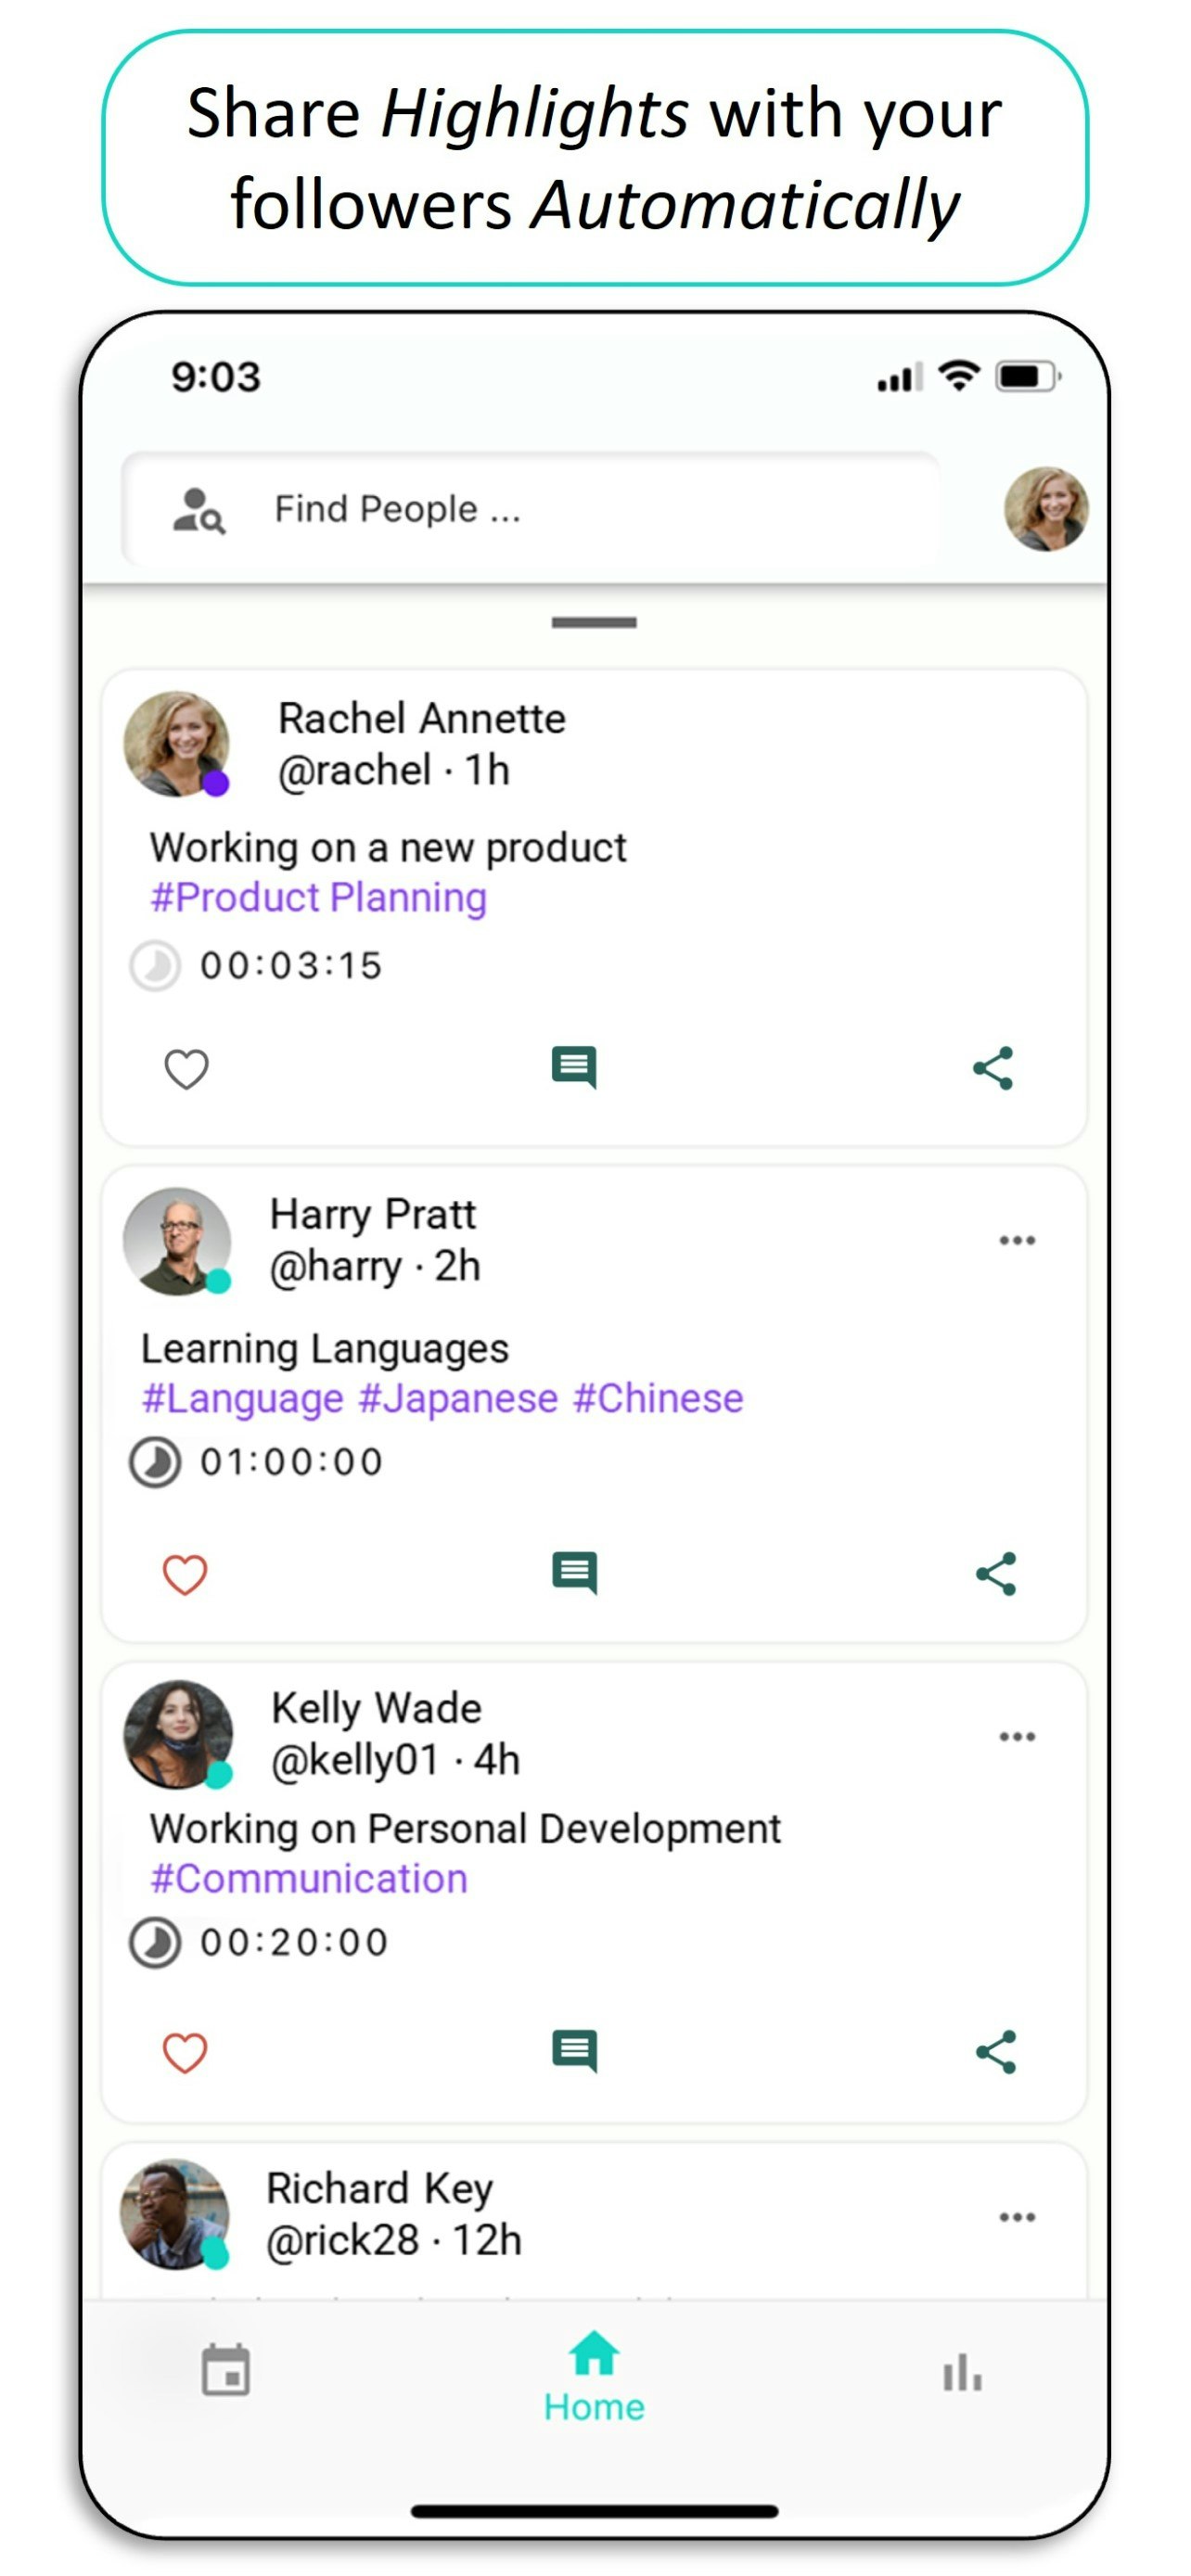Screen dimensions: 1191x2576
Task: Open the three-dot menu on Kelly Wade's post
Action: click(x=1017, y=1736)
